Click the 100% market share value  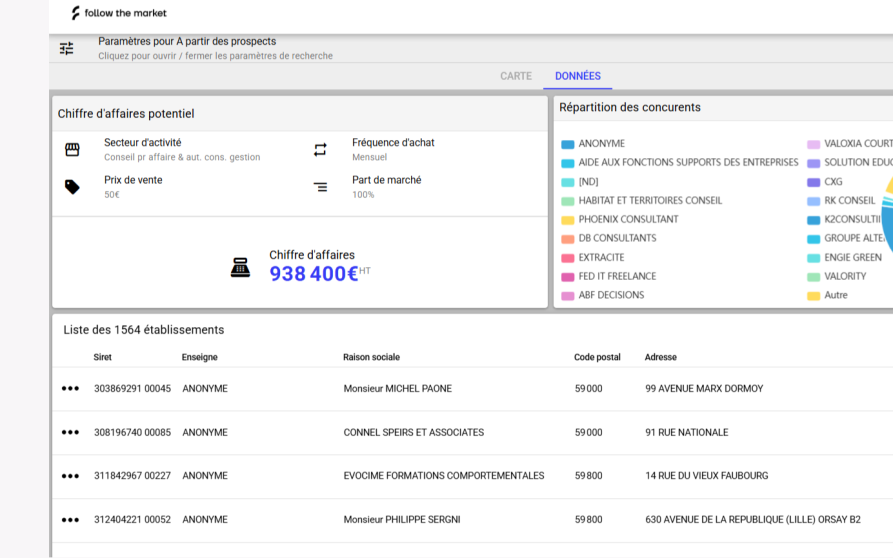tap(363, 195)
